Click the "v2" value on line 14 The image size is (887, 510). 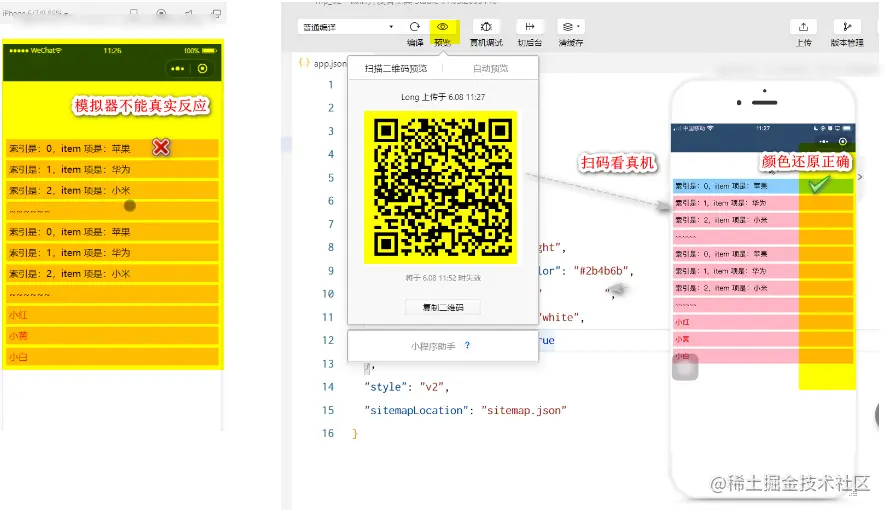coord(432,387)
